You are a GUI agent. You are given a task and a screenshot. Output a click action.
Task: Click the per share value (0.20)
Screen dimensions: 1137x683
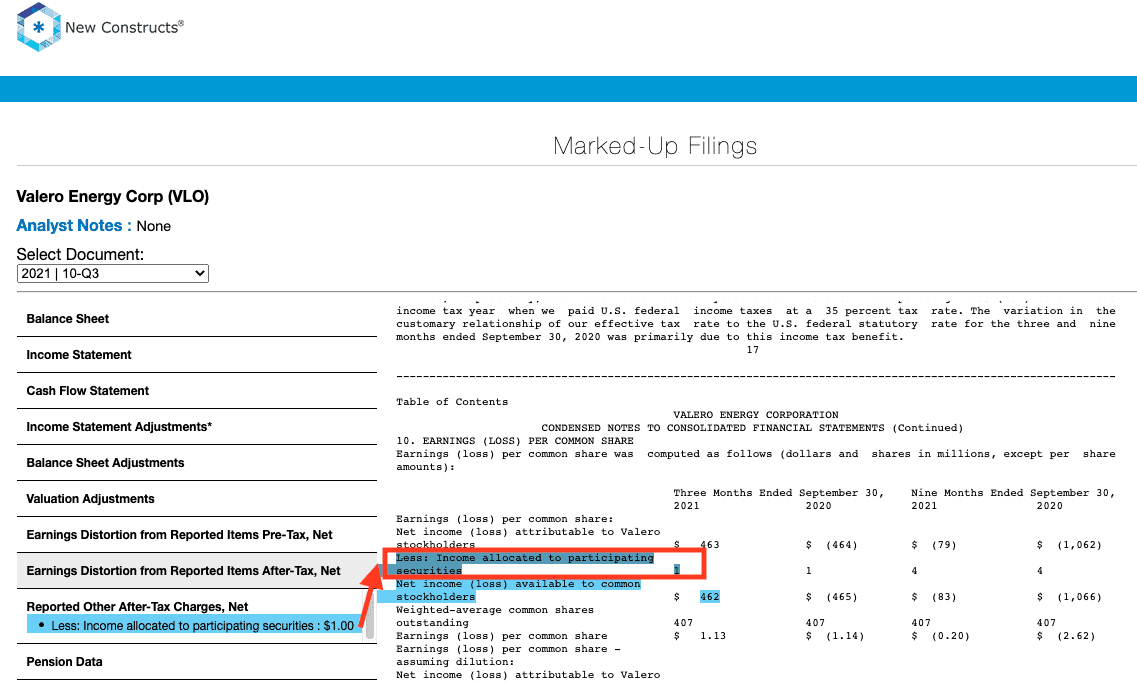click(951, 636)
